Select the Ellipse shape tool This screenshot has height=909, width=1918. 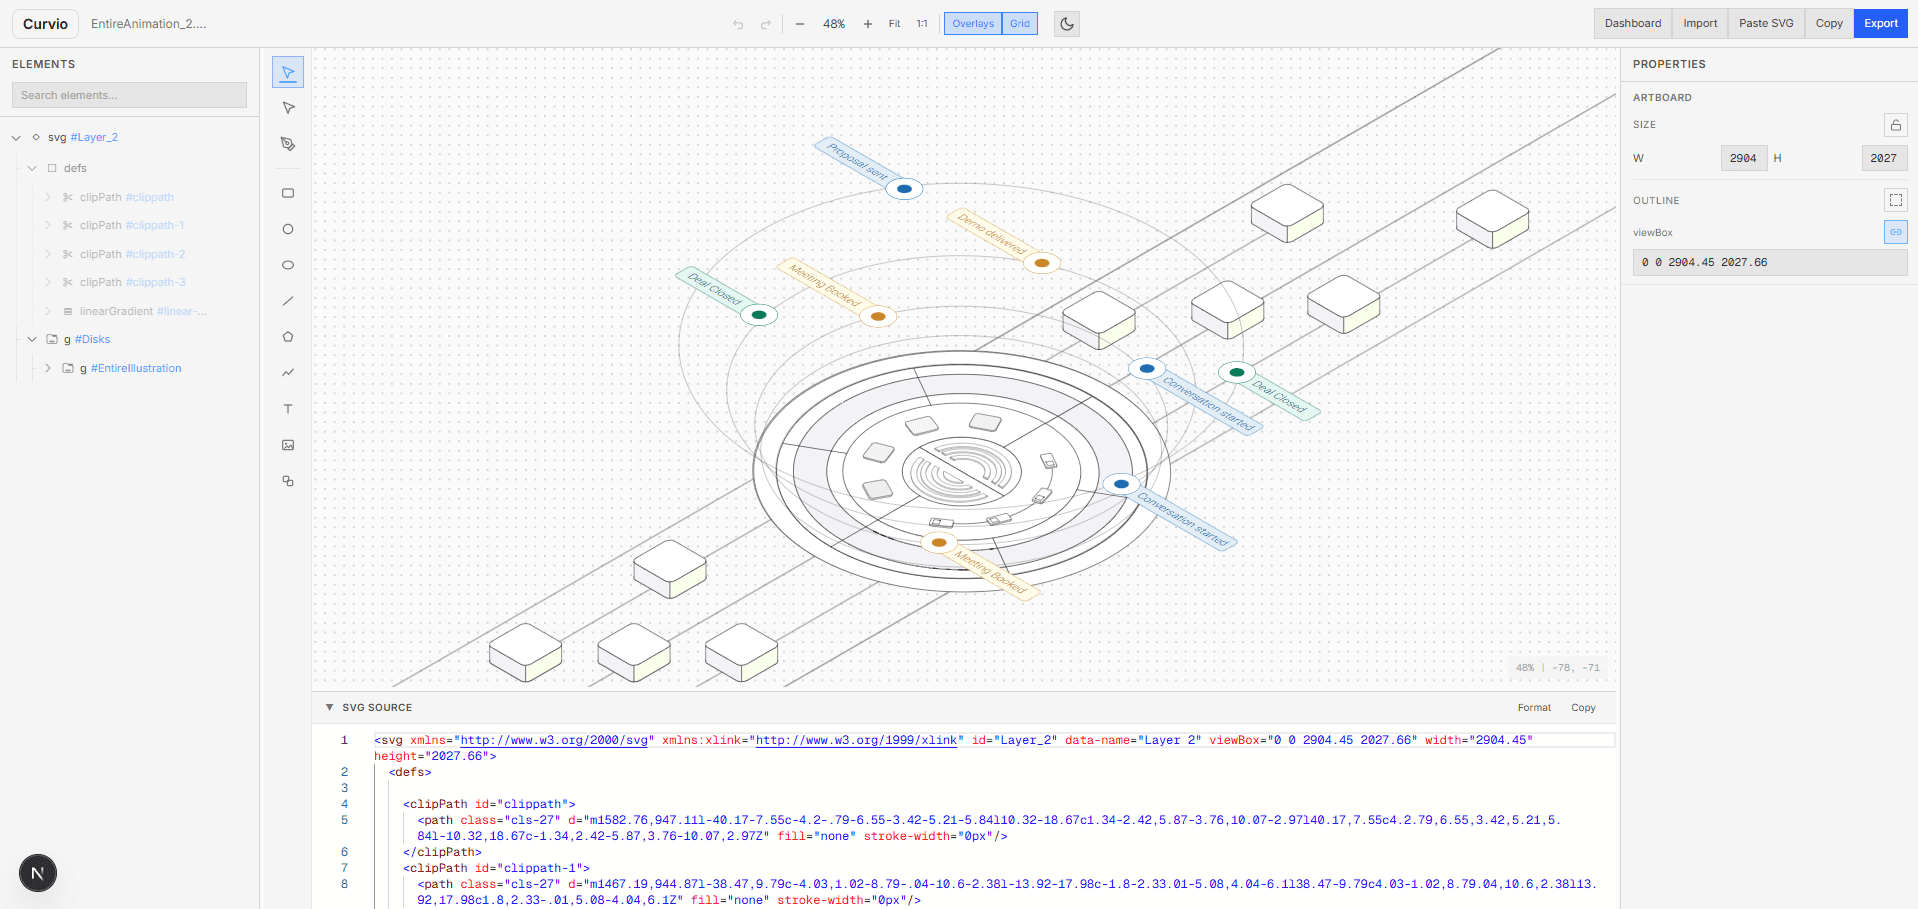pyautogui.click(x=288, y=265)
